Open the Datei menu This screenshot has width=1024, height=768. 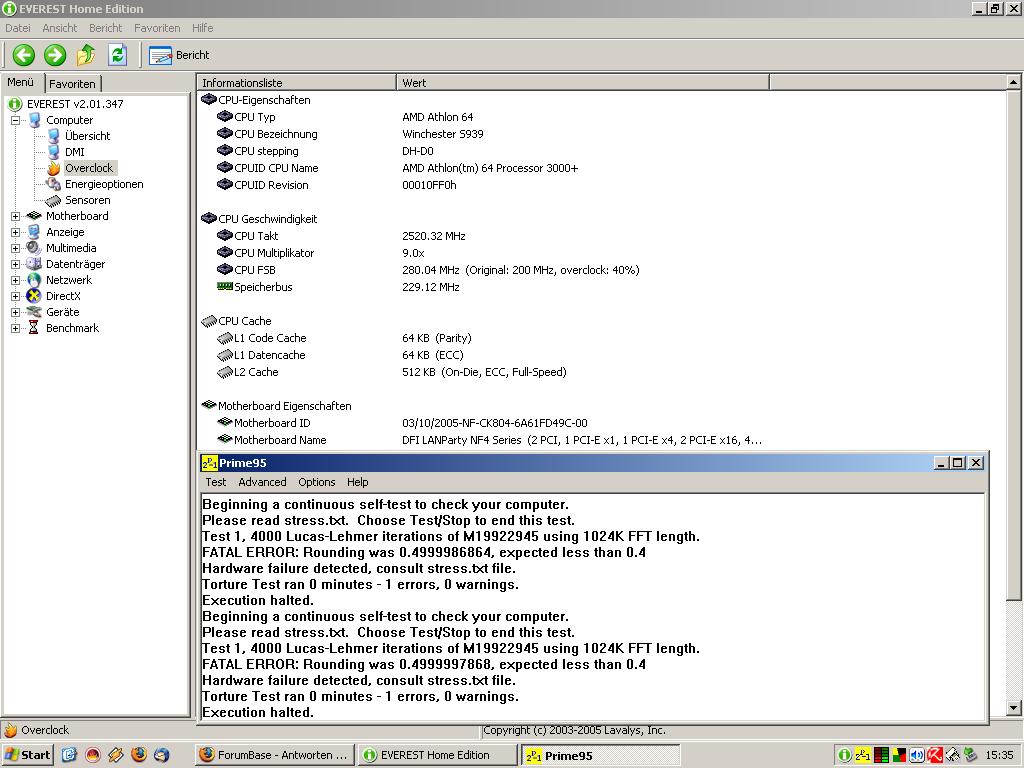point(18,28)
